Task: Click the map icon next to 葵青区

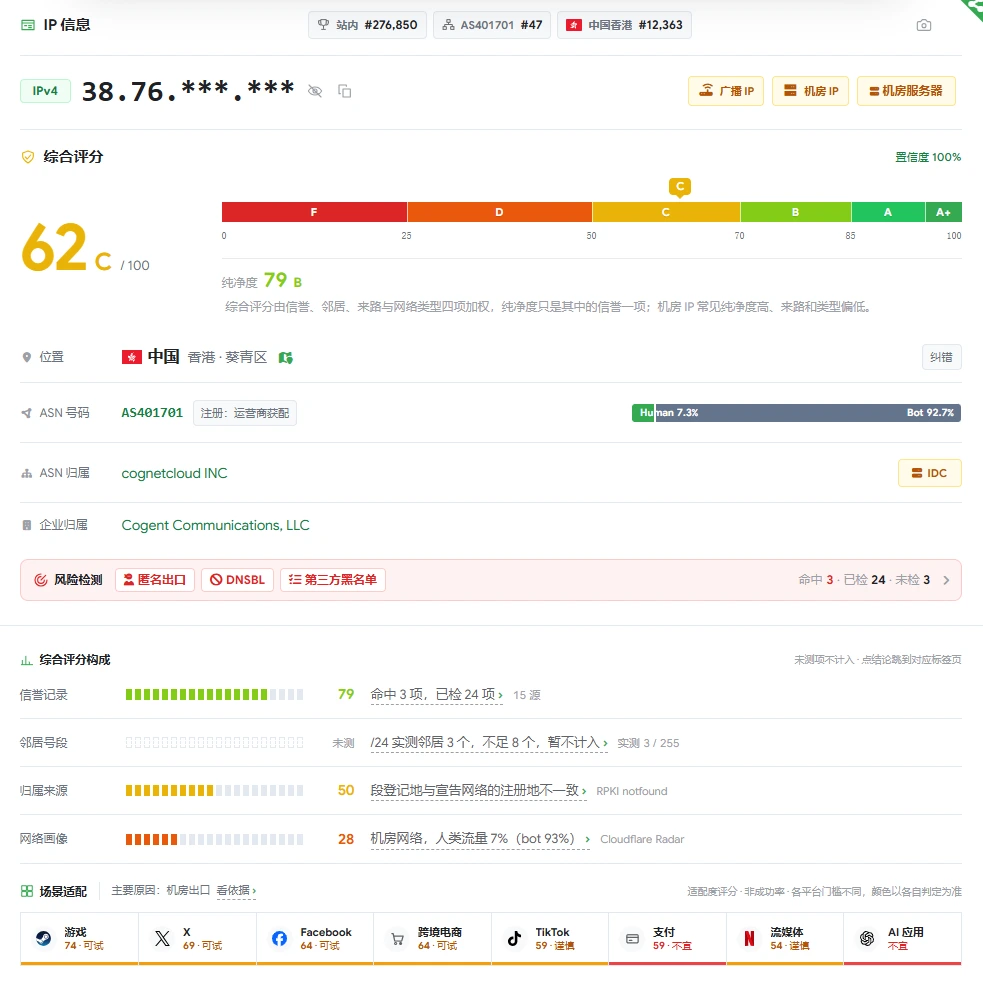Action: click(x=286, y=358)
